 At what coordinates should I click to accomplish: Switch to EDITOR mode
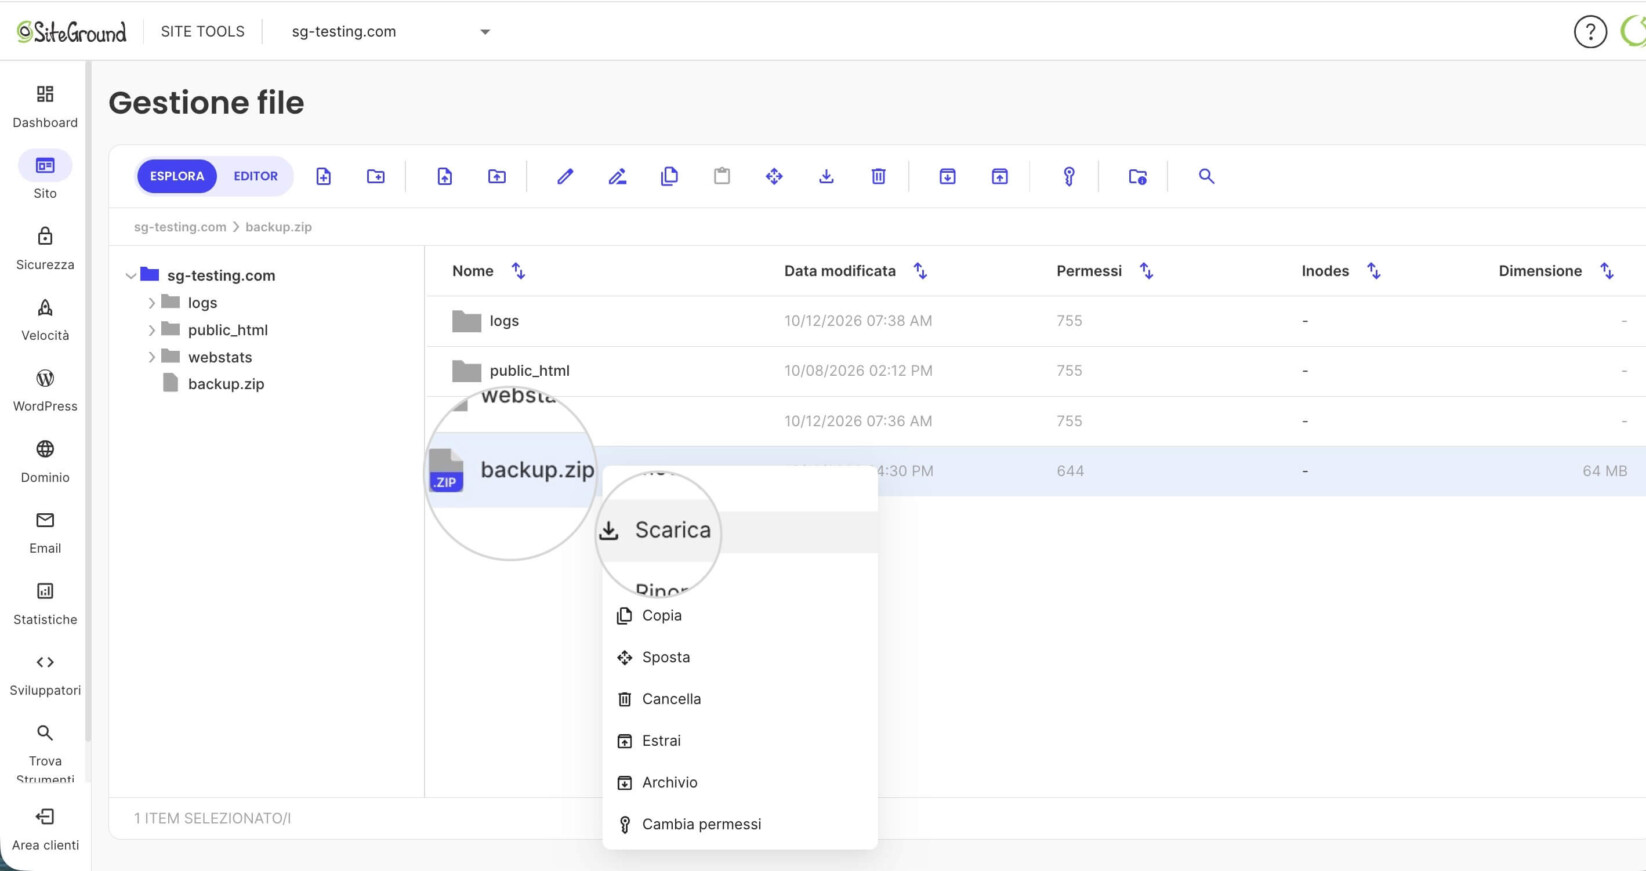(x=256, y=176)
